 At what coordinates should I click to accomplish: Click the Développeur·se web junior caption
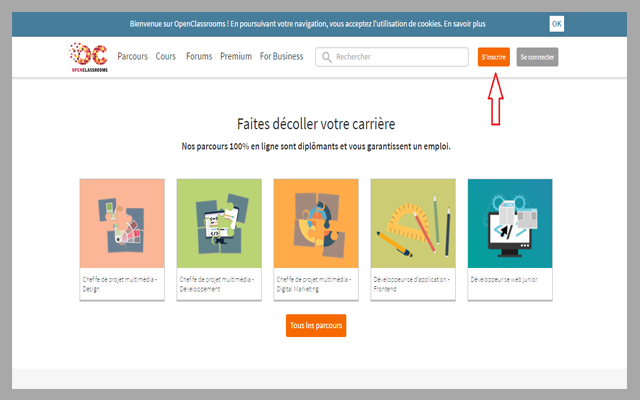pyautogui.click(x=504, y=279)
